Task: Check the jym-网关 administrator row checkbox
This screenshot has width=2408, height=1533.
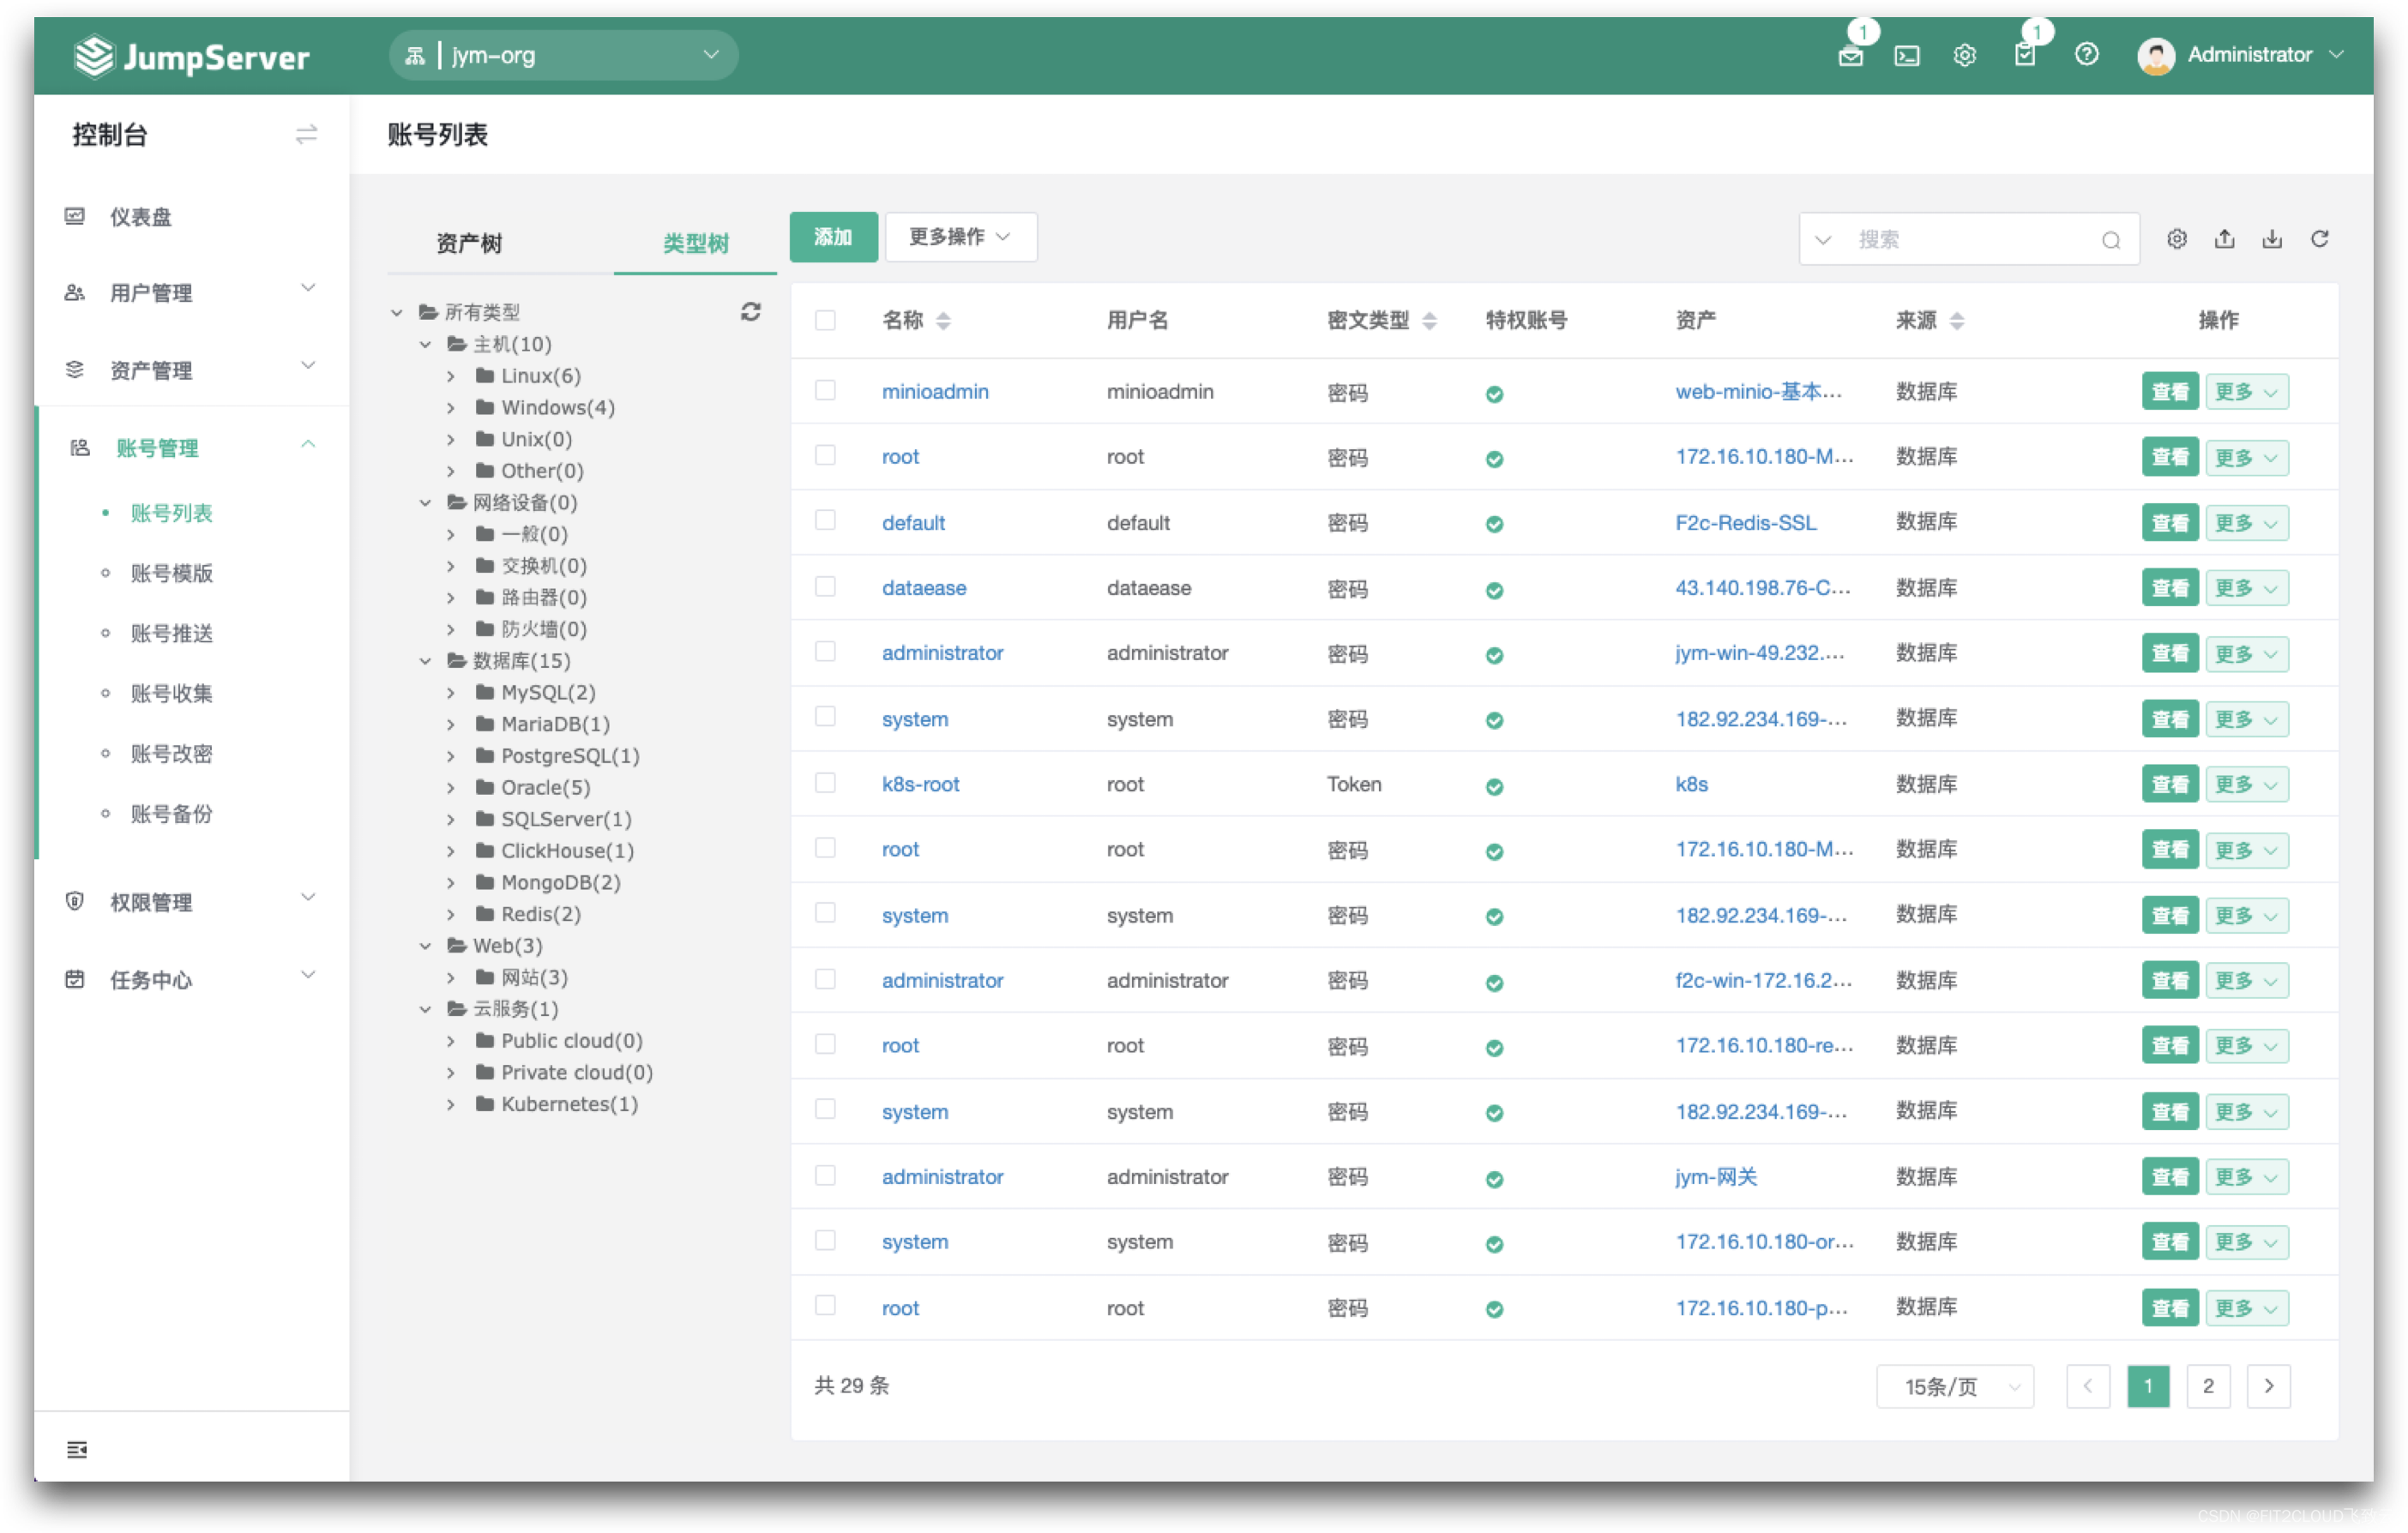Action: (x=824, y=1175)
